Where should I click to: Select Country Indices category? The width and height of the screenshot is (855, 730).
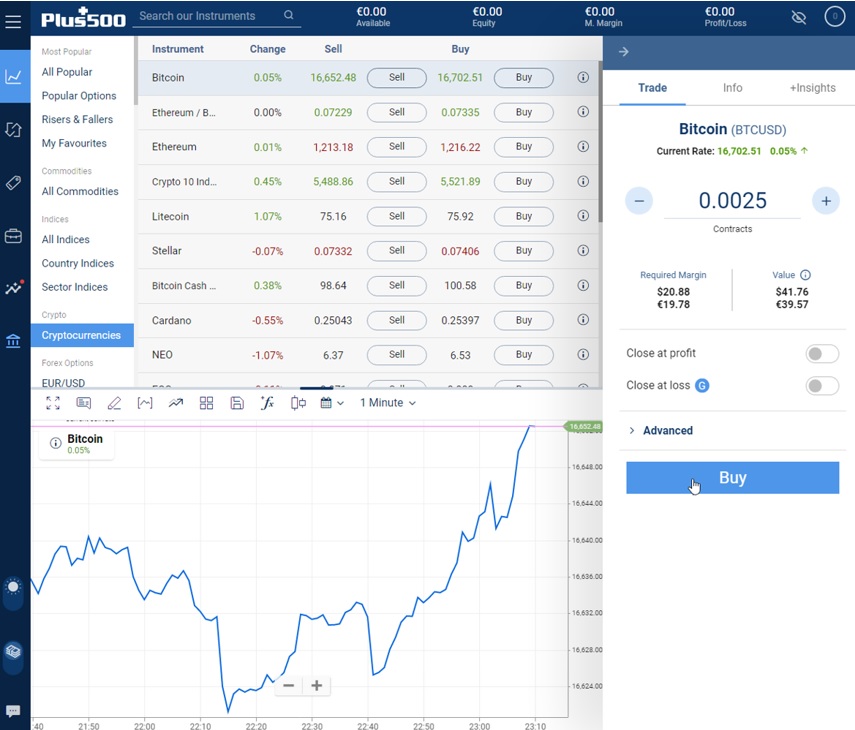coord(78,263)
